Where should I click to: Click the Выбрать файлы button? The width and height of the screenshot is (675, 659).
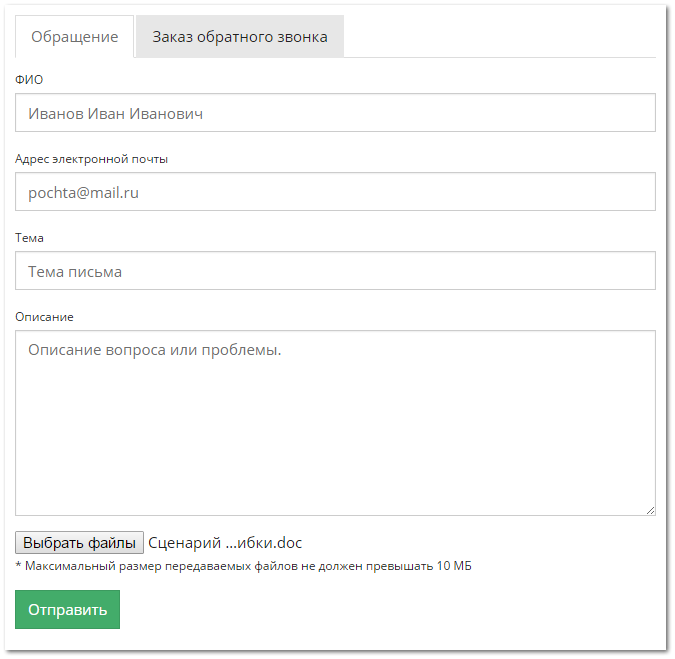79,543
